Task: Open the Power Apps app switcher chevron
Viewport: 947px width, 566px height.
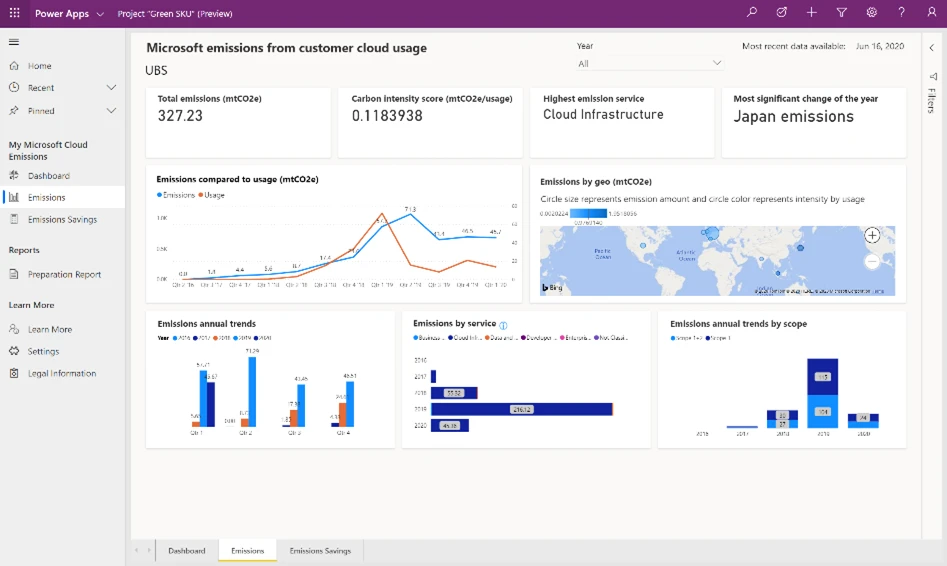Action: tap(100, 13)
